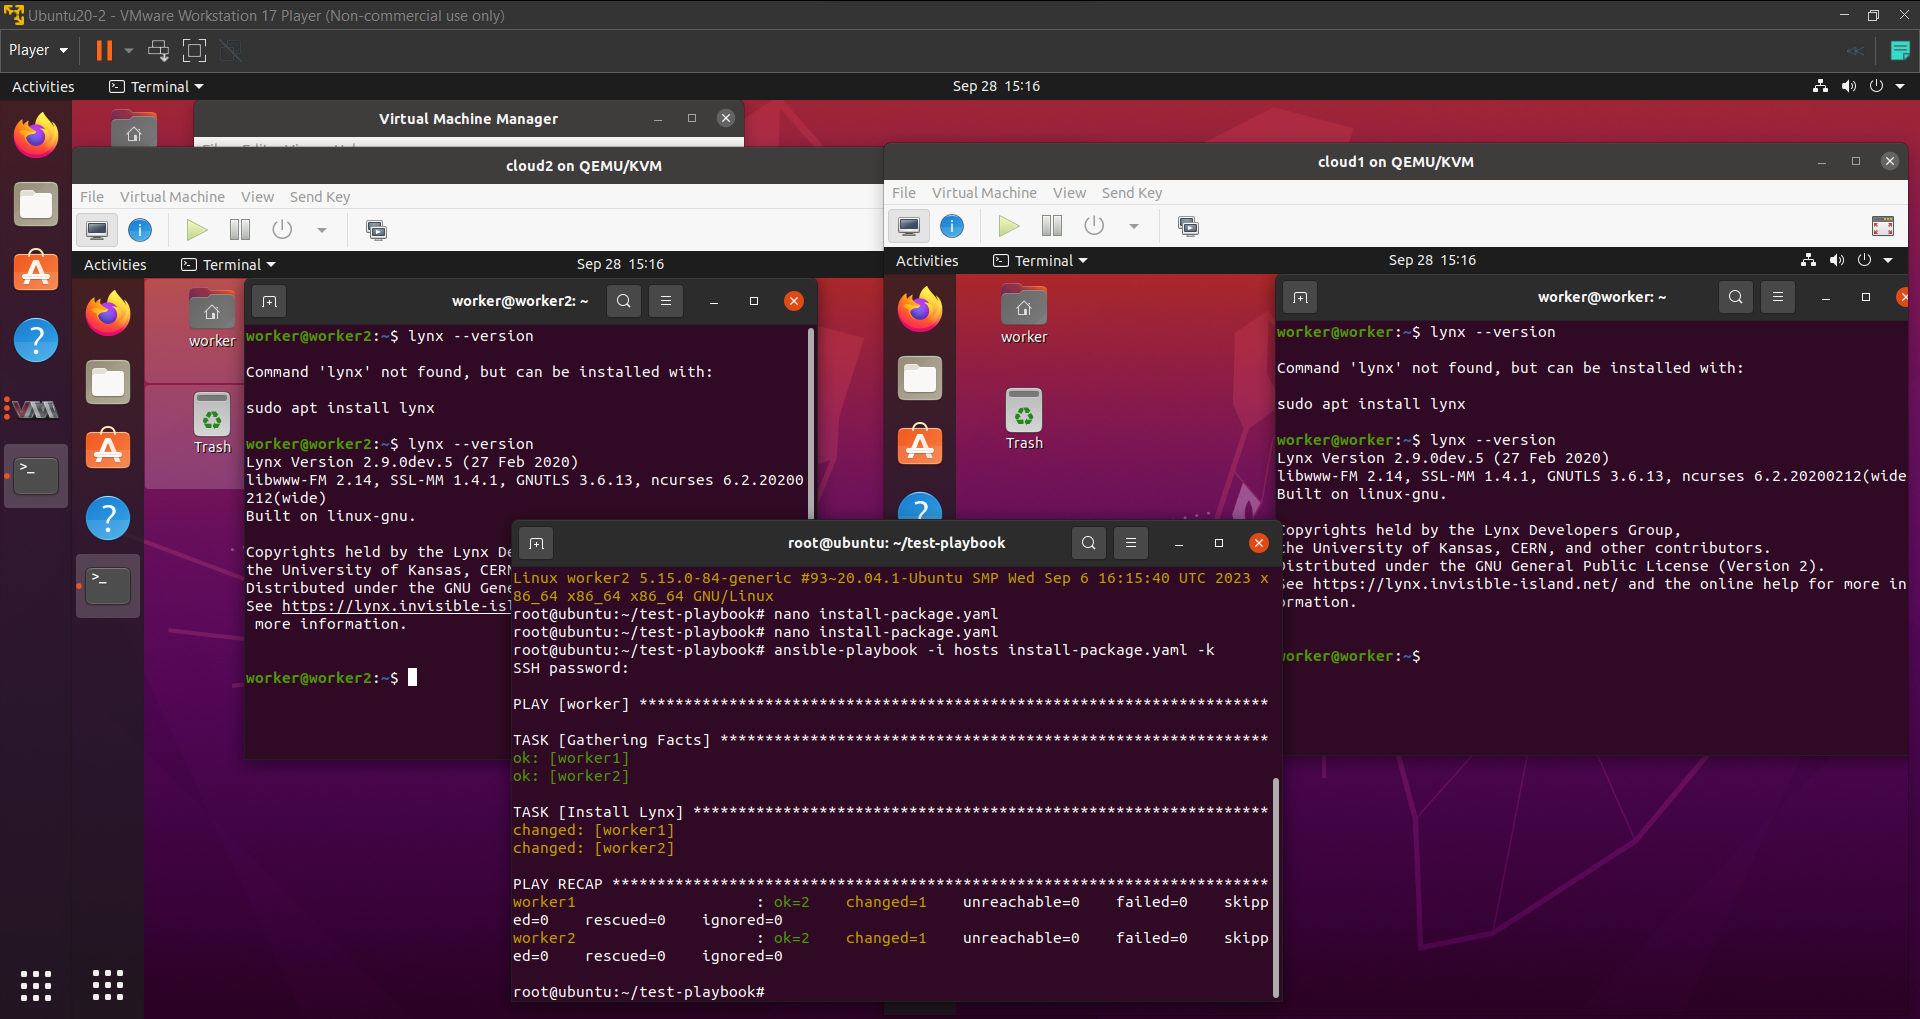Open Activities inside cloud2 guest
1920x1019 pixels.
(x=115, y=265)
